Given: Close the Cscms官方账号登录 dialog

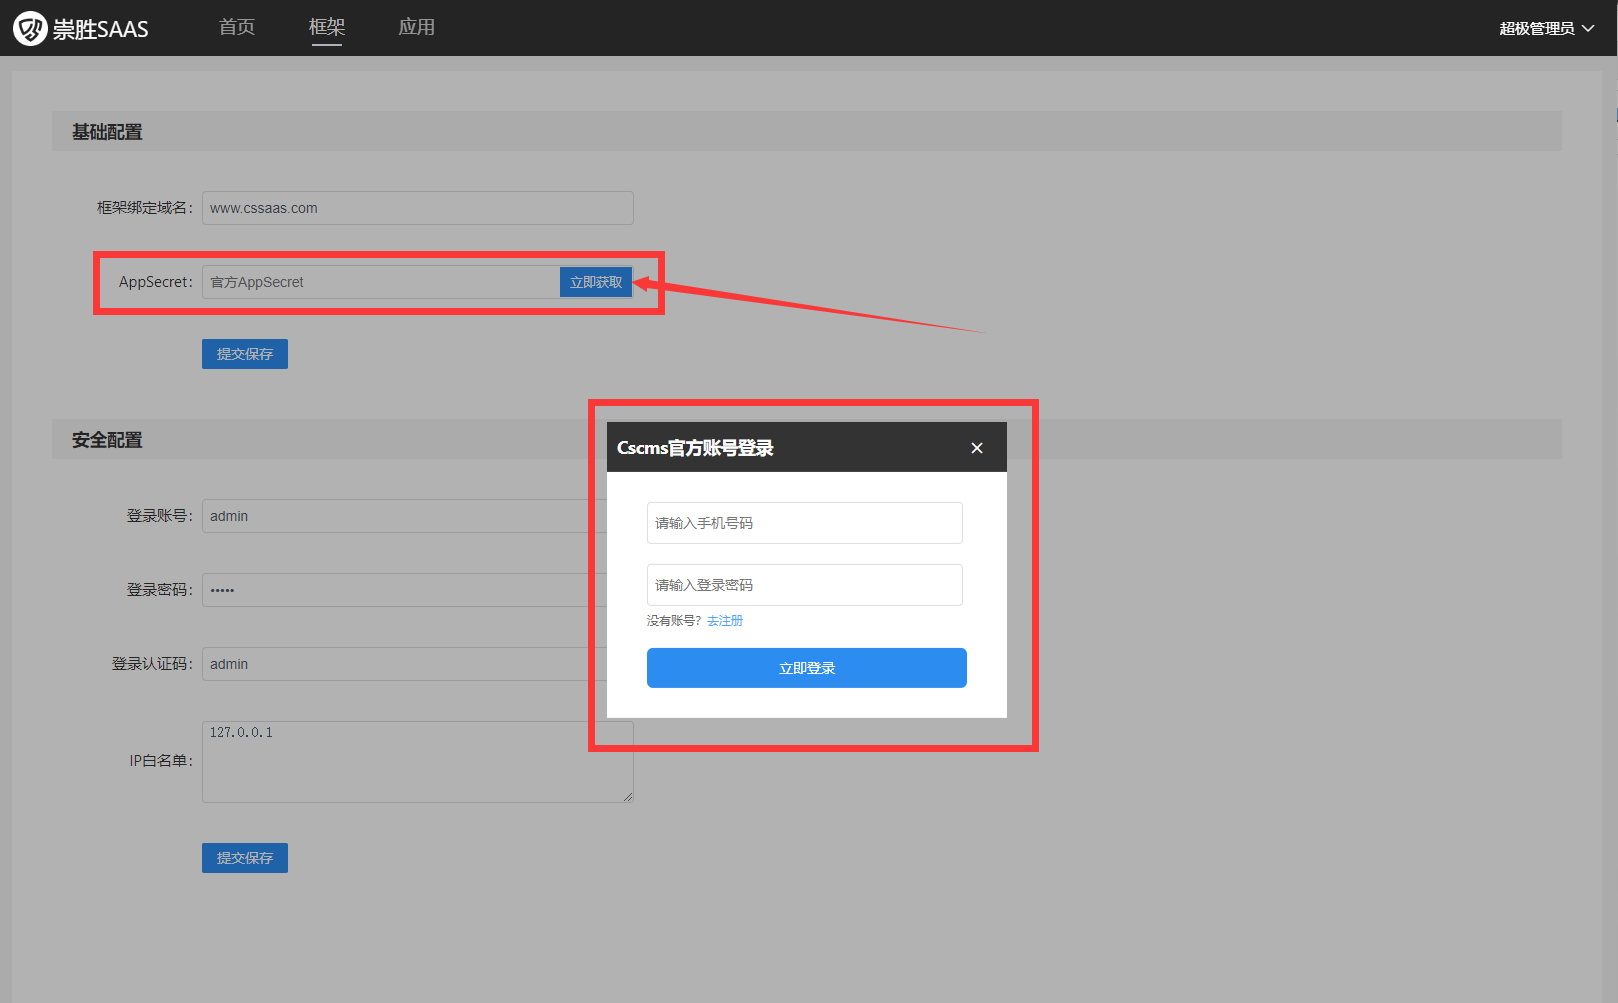Looking at the screenshot, I should tap(977, 448).
